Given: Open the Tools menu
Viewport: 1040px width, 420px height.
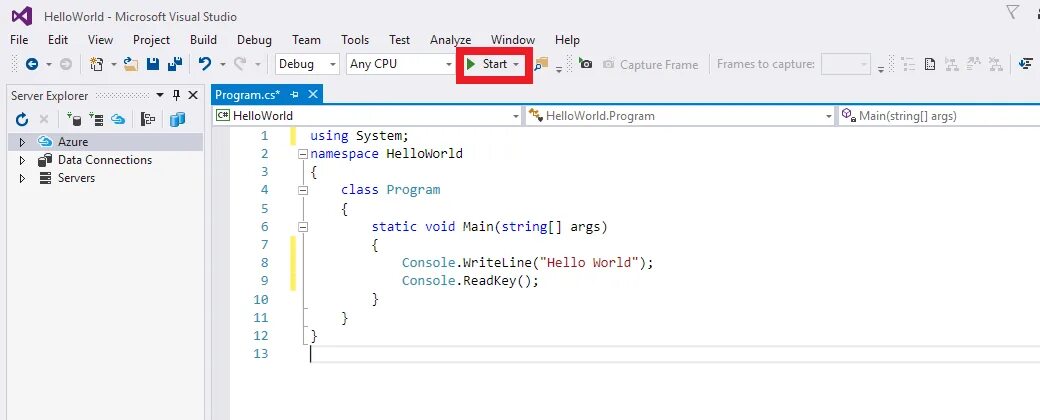Looking at the screenshot, I should [355, 40].
